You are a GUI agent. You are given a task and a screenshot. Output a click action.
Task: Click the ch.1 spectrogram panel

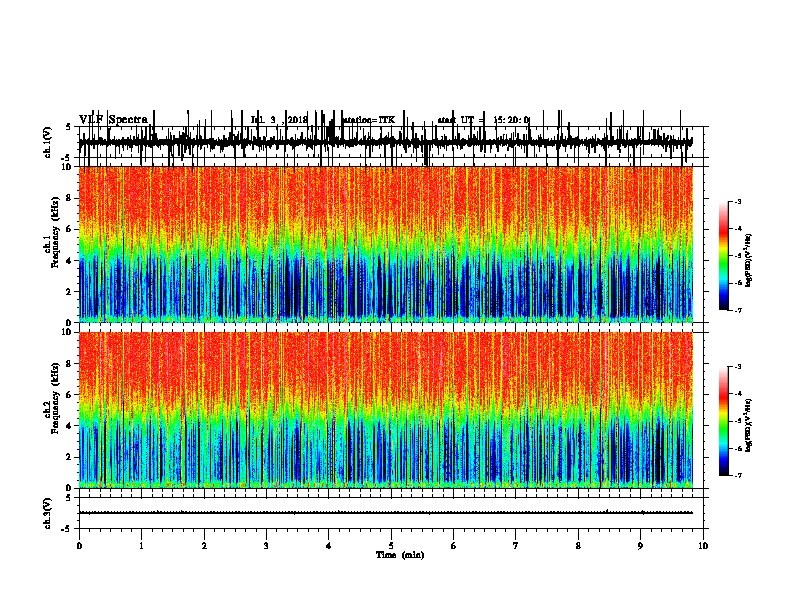click(386, 244)
